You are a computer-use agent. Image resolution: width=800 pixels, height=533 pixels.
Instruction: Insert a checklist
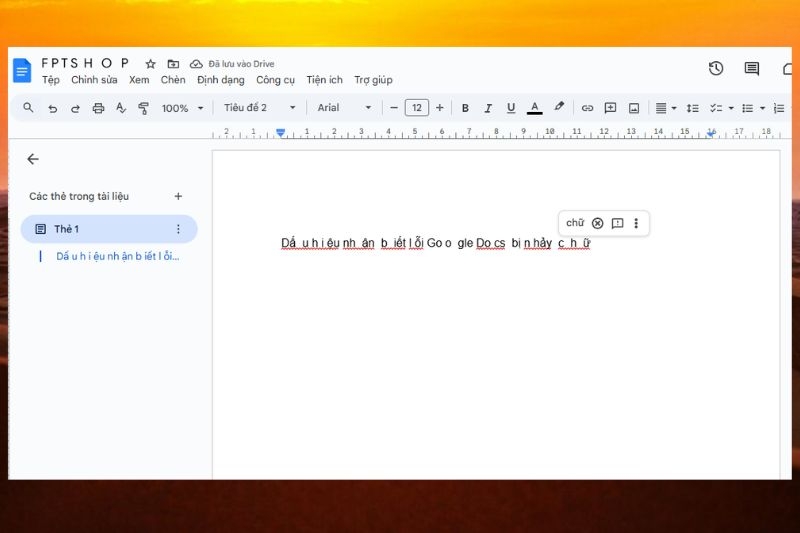[x=716, y=108]
